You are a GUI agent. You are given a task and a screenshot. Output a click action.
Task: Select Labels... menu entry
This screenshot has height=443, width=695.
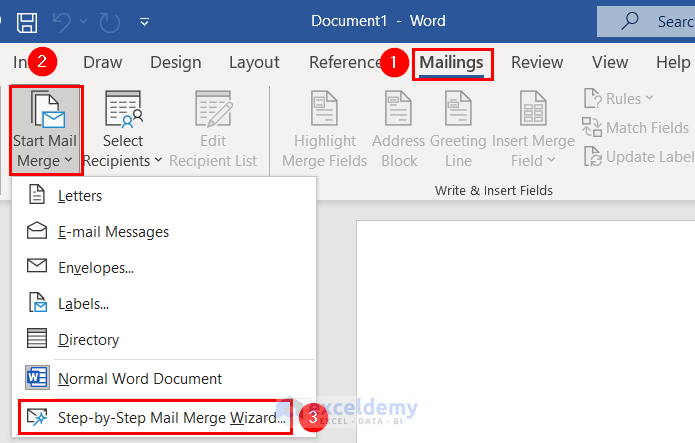[x=164, y=304]
